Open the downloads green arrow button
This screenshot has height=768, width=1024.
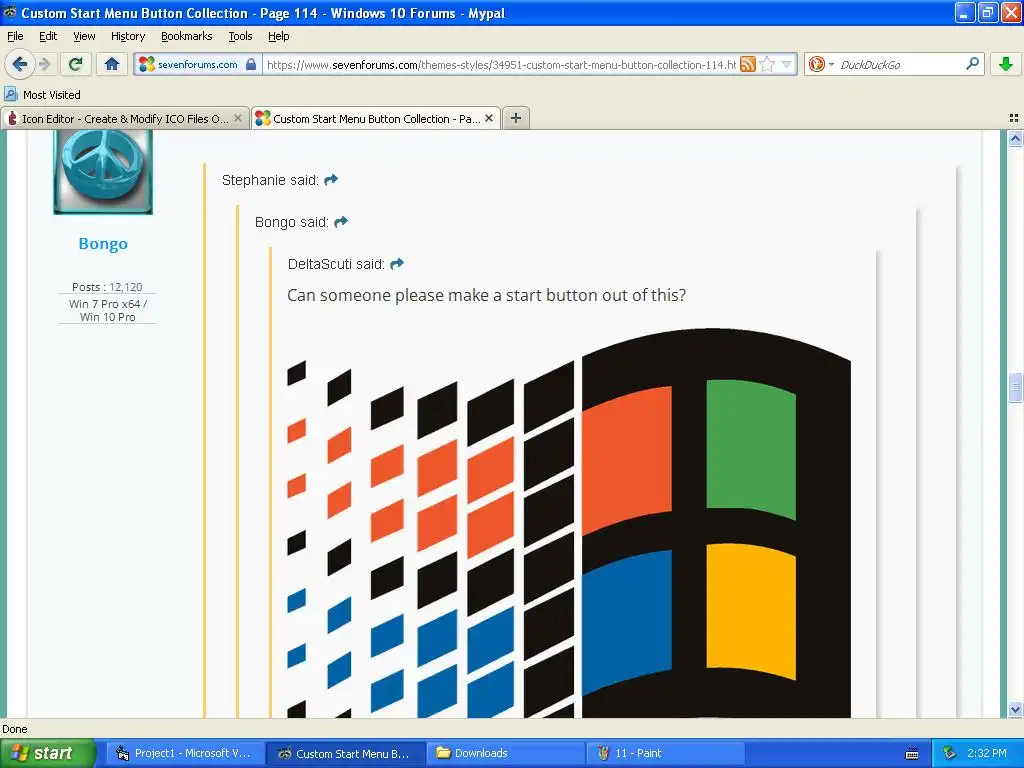(1006, 64)
